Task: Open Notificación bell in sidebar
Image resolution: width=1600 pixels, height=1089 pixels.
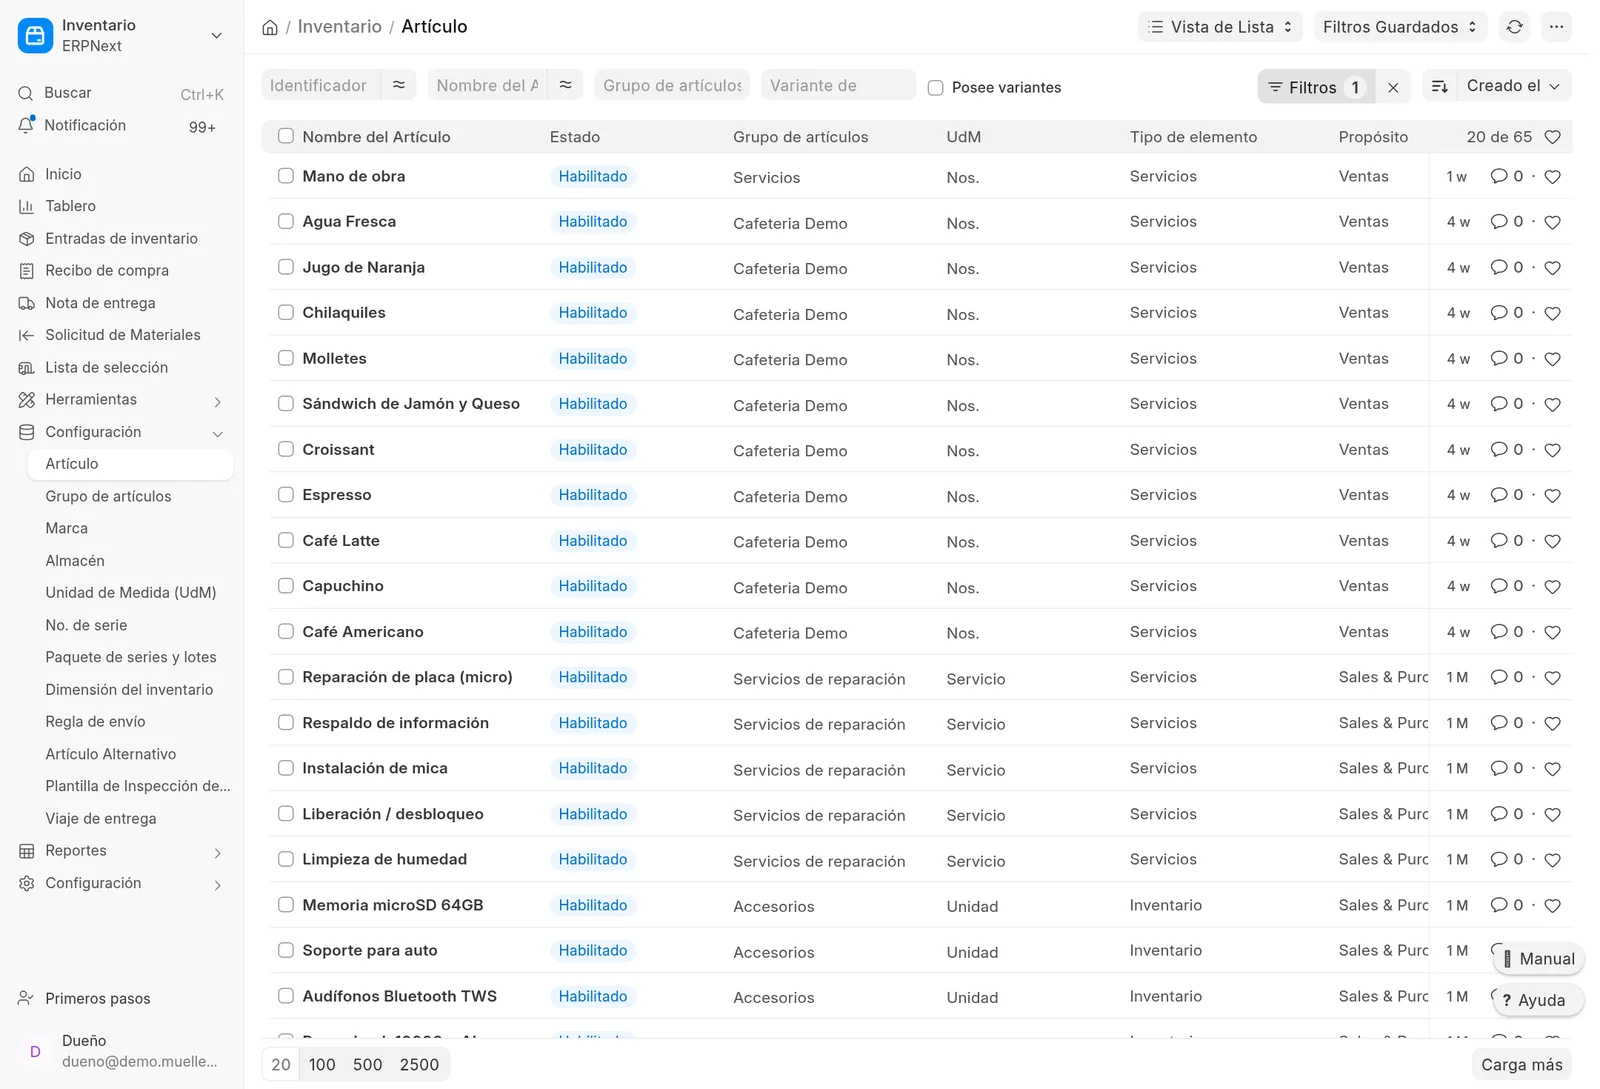Action: (x=26, y=125)
